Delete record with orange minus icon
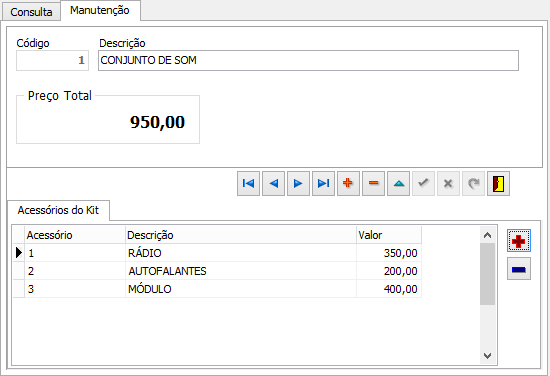Viewport: 550px width, 376px height. tap(373, 183)
